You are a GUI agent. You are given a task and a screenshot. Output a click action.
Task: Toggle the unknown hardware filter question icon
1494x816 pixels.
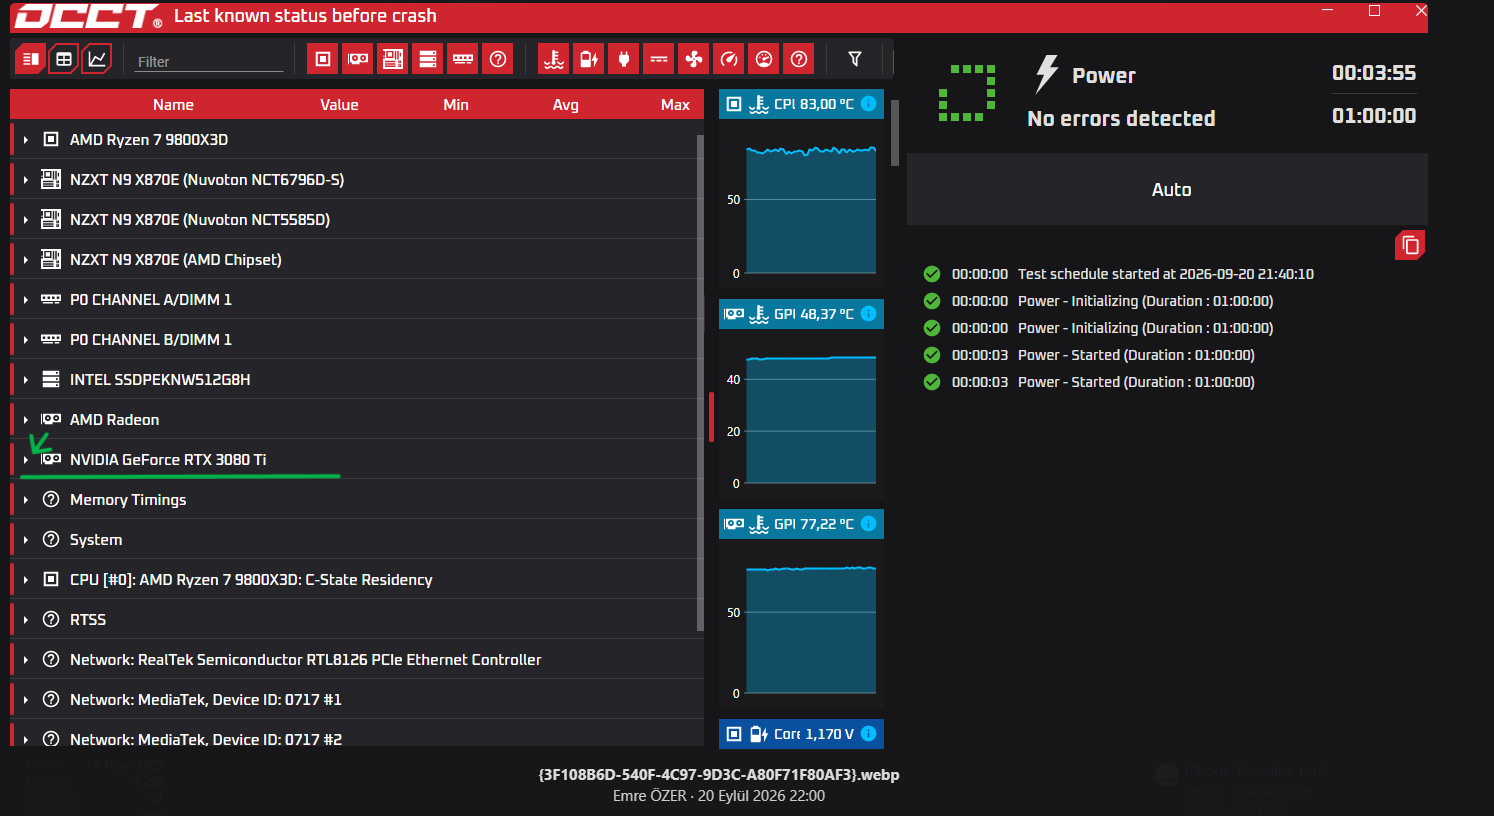(x=497, y=59)
